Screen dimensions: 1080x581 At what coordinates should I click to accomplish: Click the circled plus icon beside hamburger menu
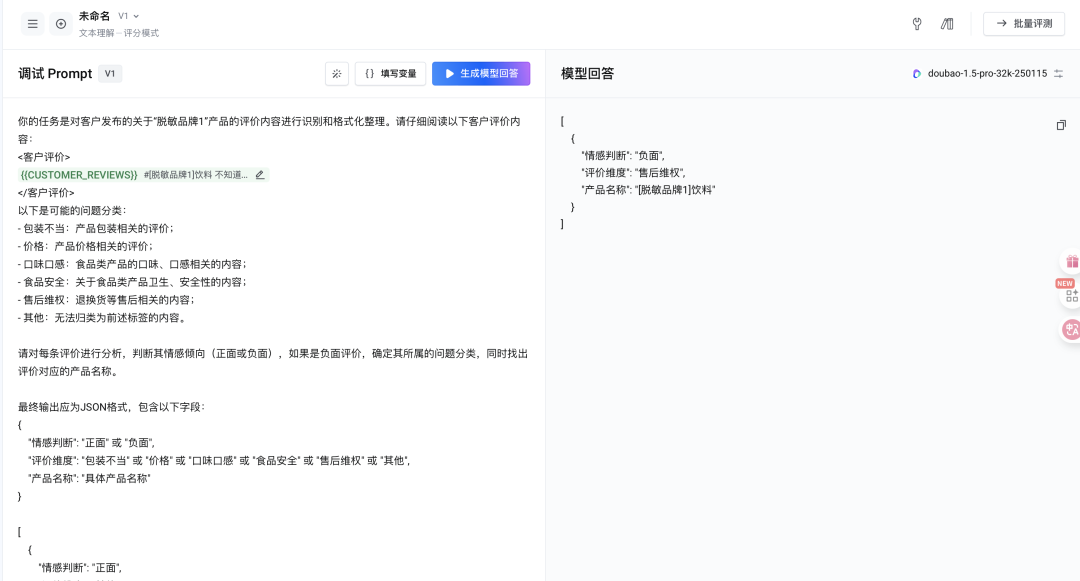click(60, 23)
